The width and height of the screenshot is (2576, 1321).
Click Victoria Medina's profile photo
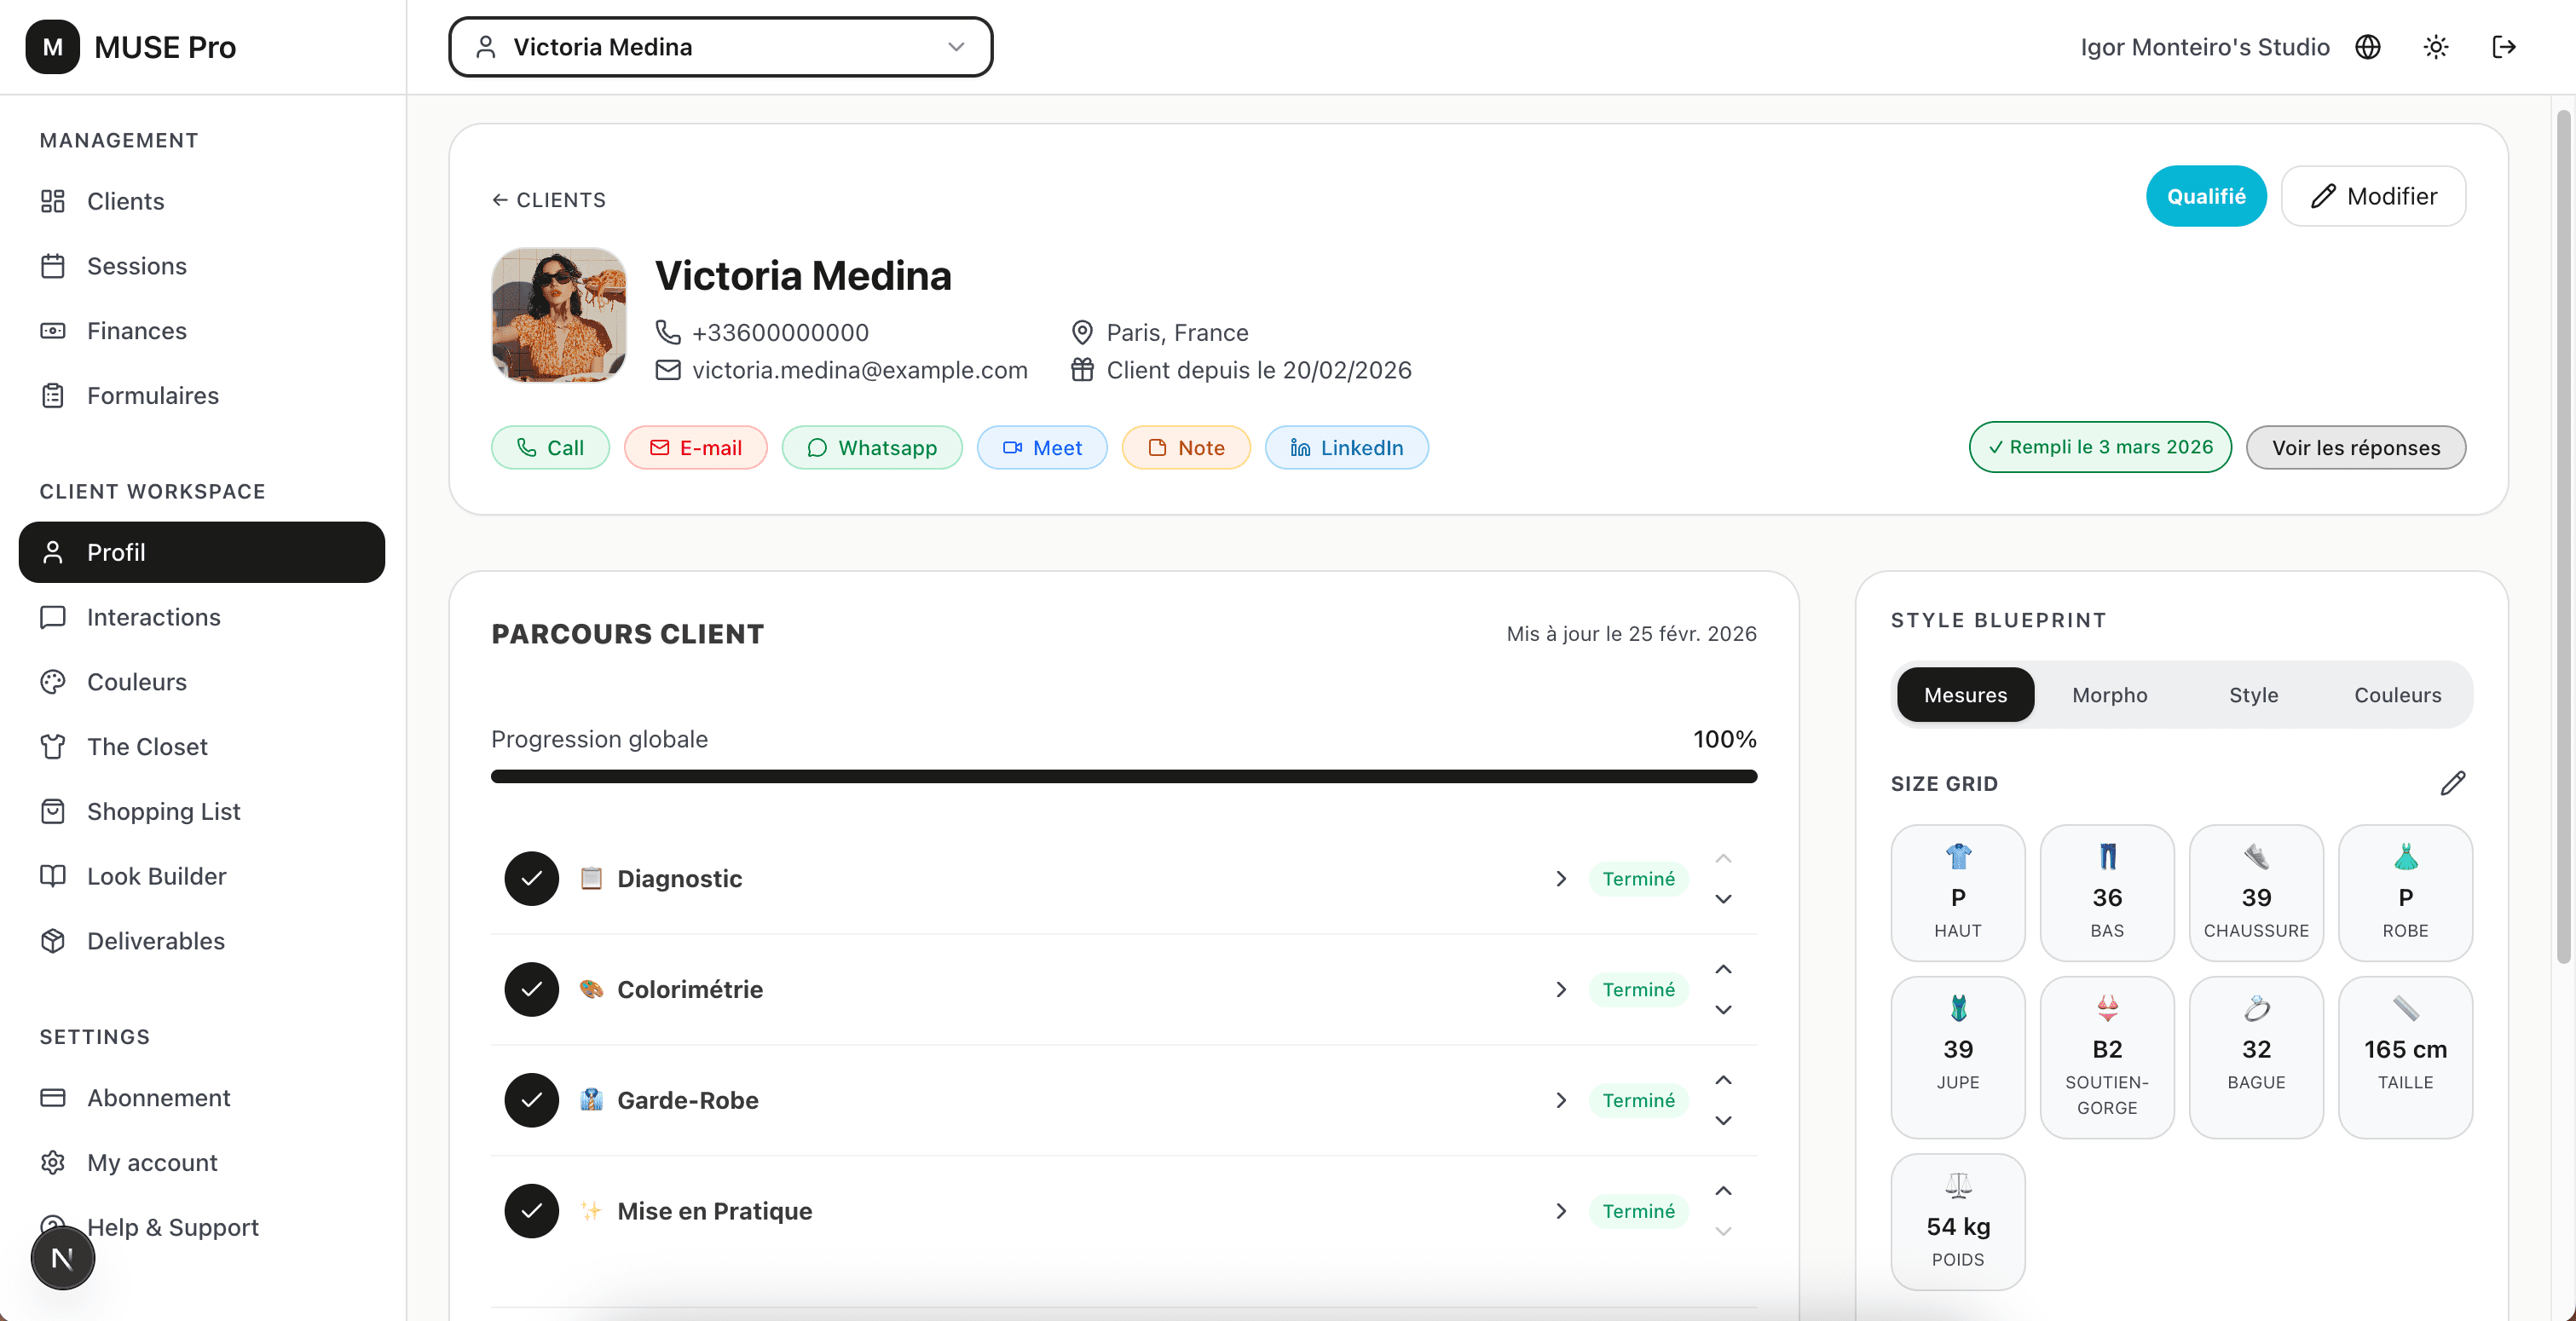(558, 315)
